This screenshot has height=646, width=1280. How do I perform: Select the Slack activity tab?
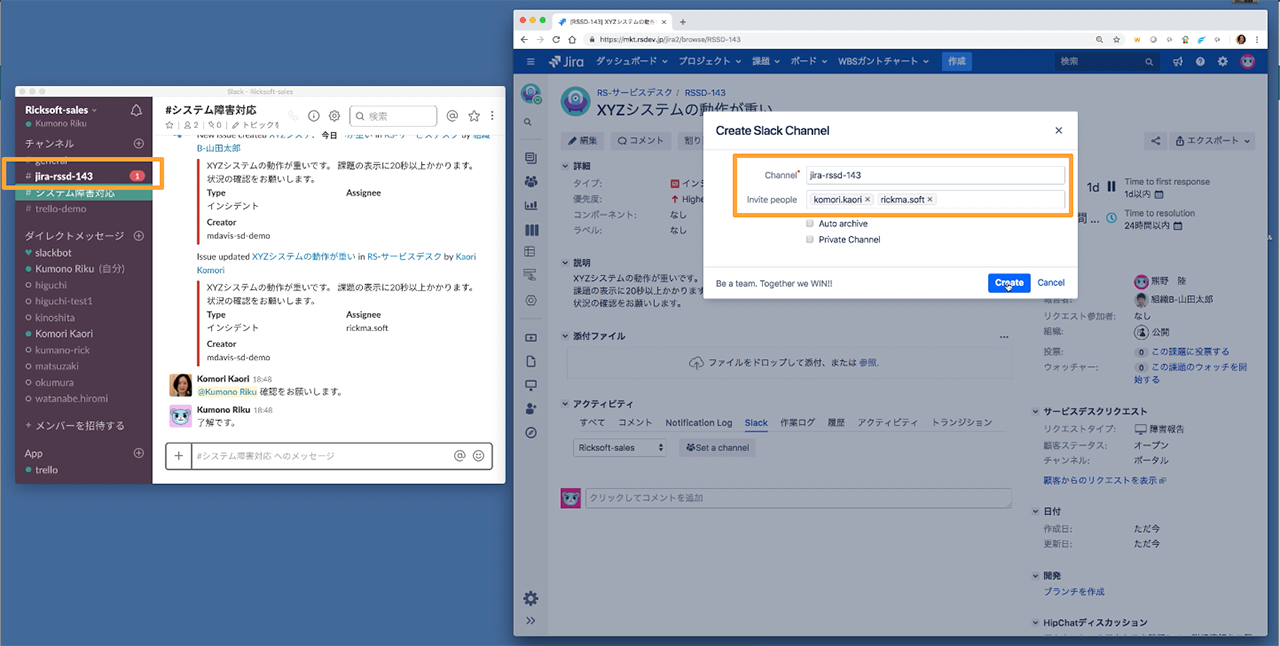(756, 423)
